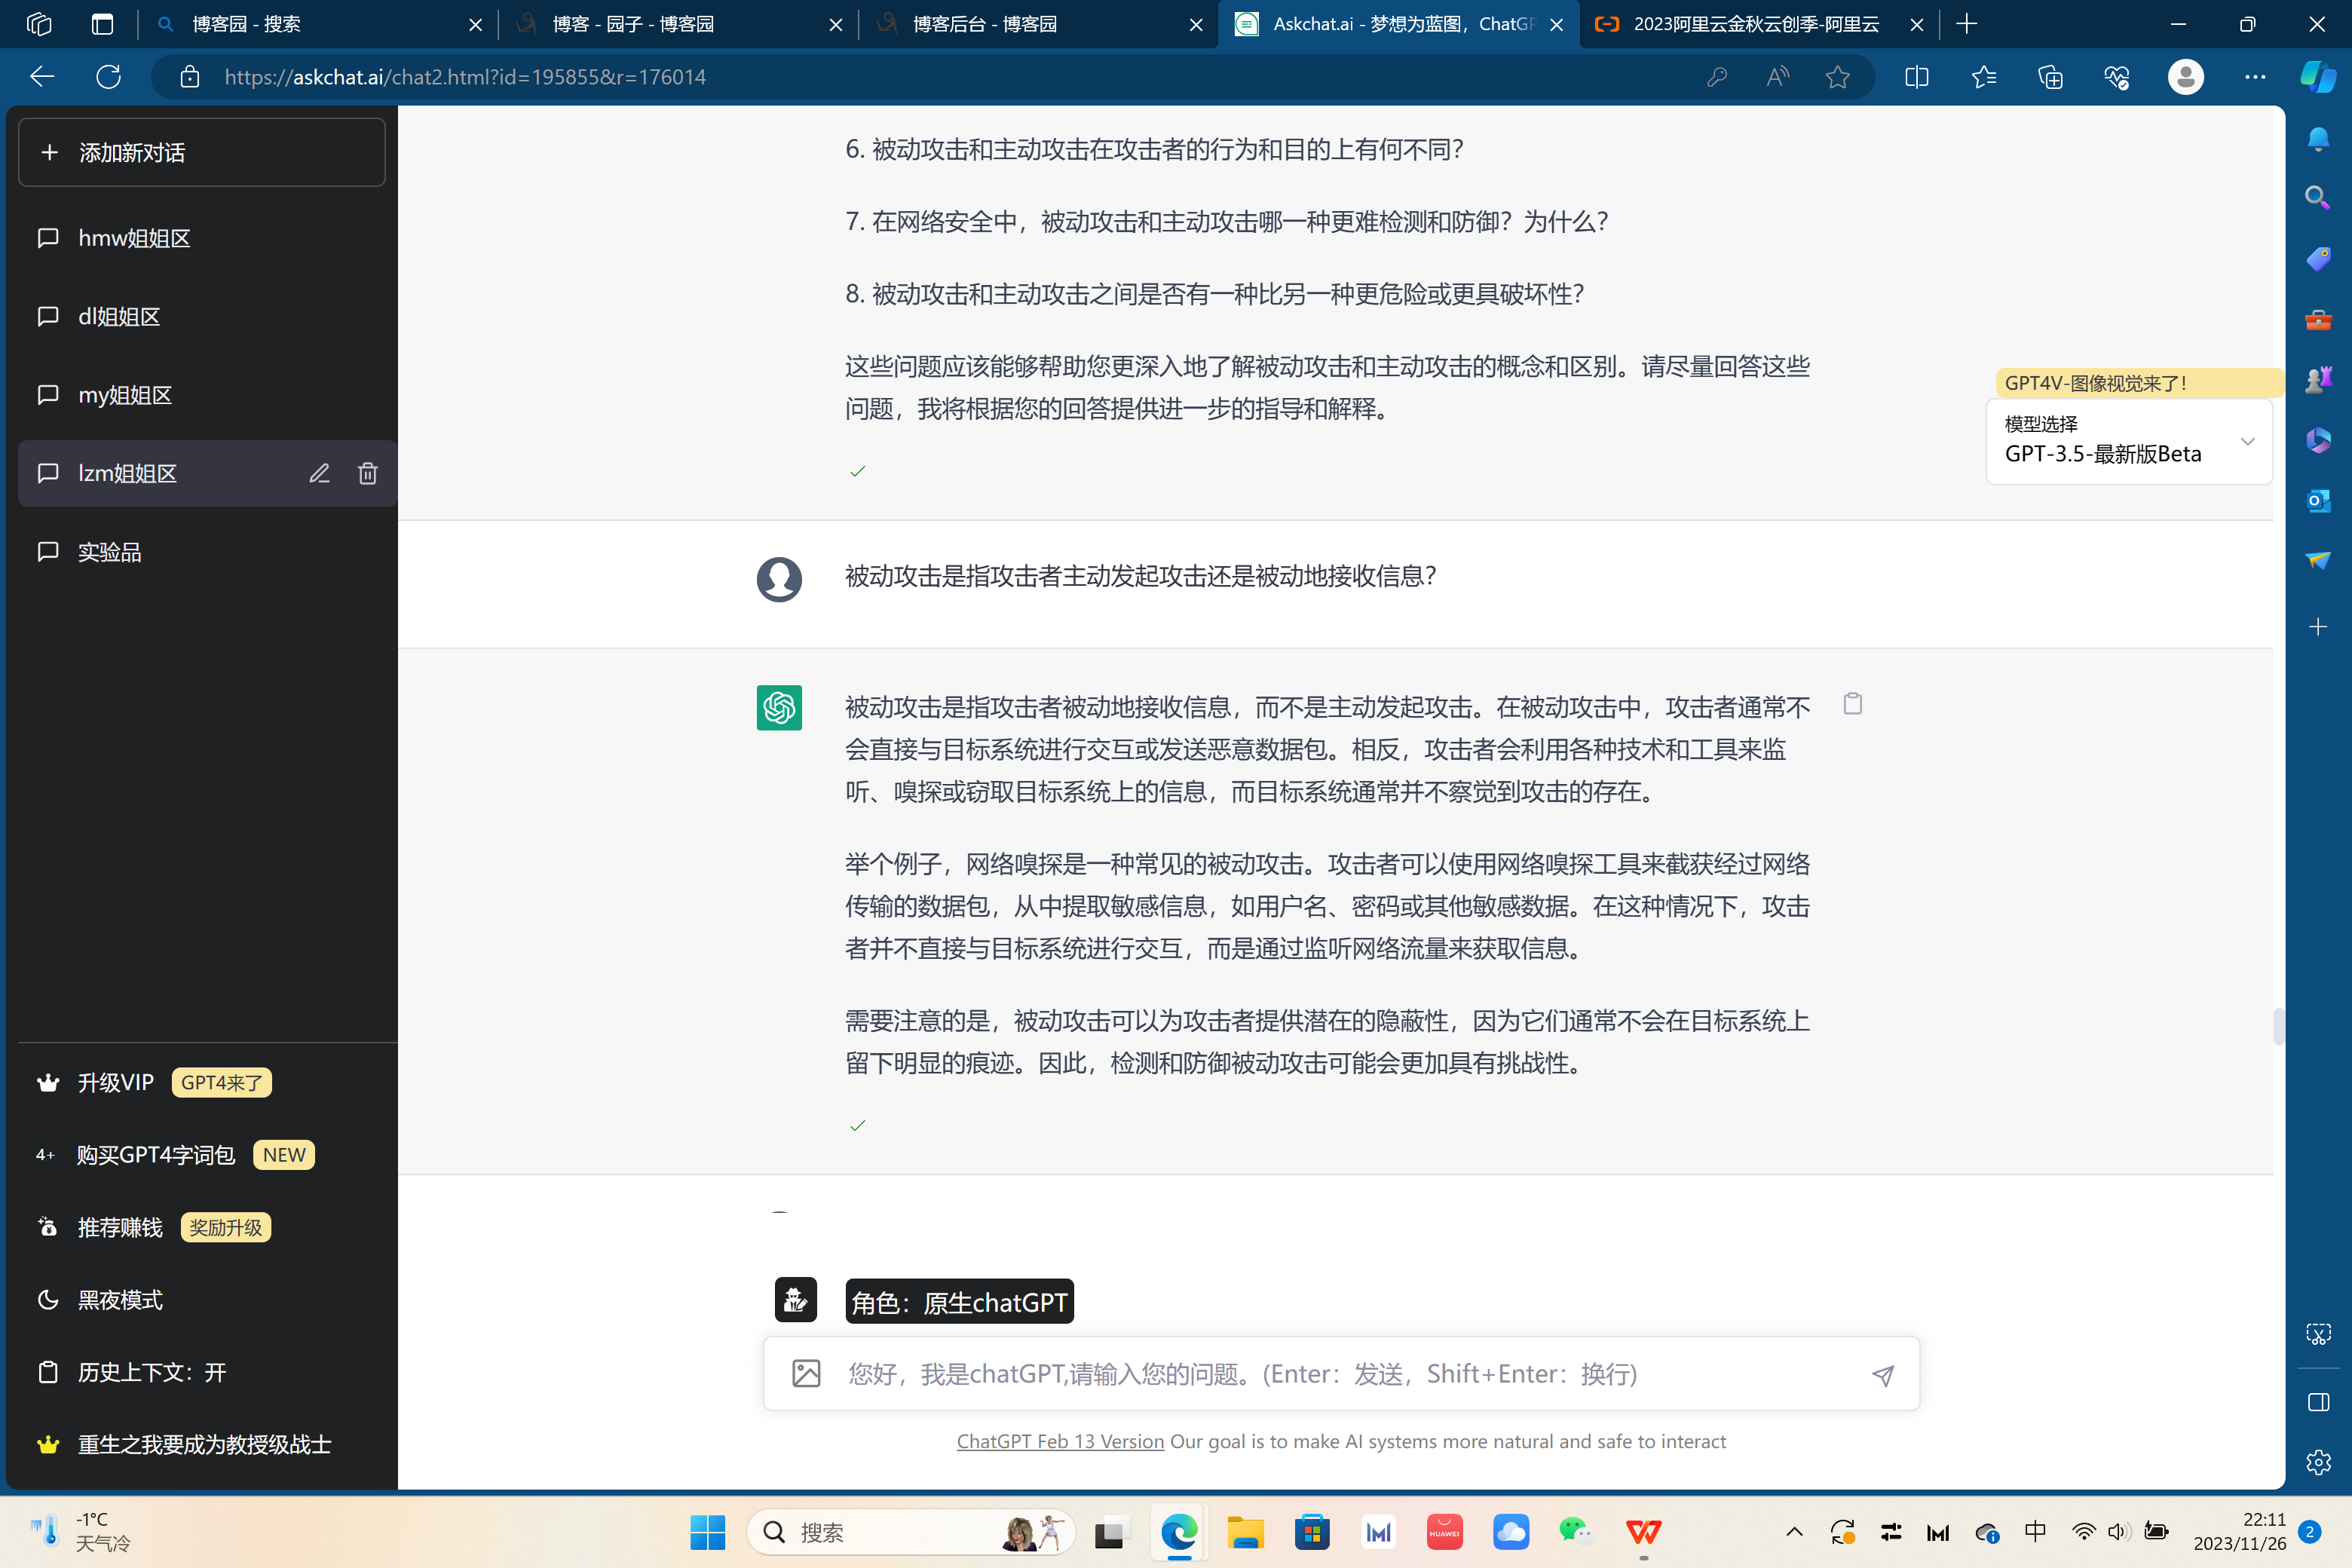This screenshot has height=1568, width=2352.
Task: Click 添加新对话 new chat button
Action: coord(202,153)
